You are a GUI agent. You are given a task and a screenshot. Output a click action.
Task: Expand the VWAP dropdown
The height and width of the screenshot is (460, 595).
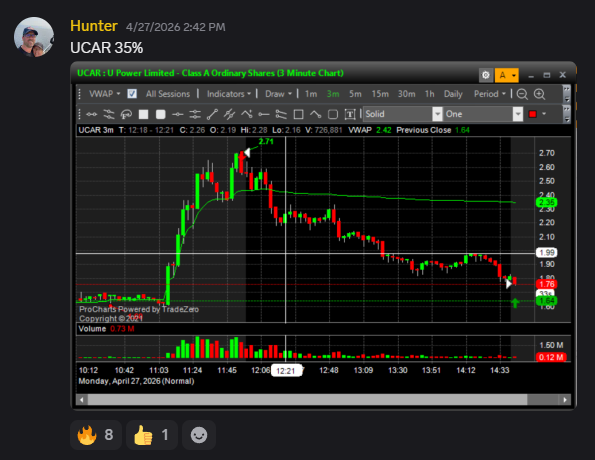pyautogui.click(x=104, y=94)
